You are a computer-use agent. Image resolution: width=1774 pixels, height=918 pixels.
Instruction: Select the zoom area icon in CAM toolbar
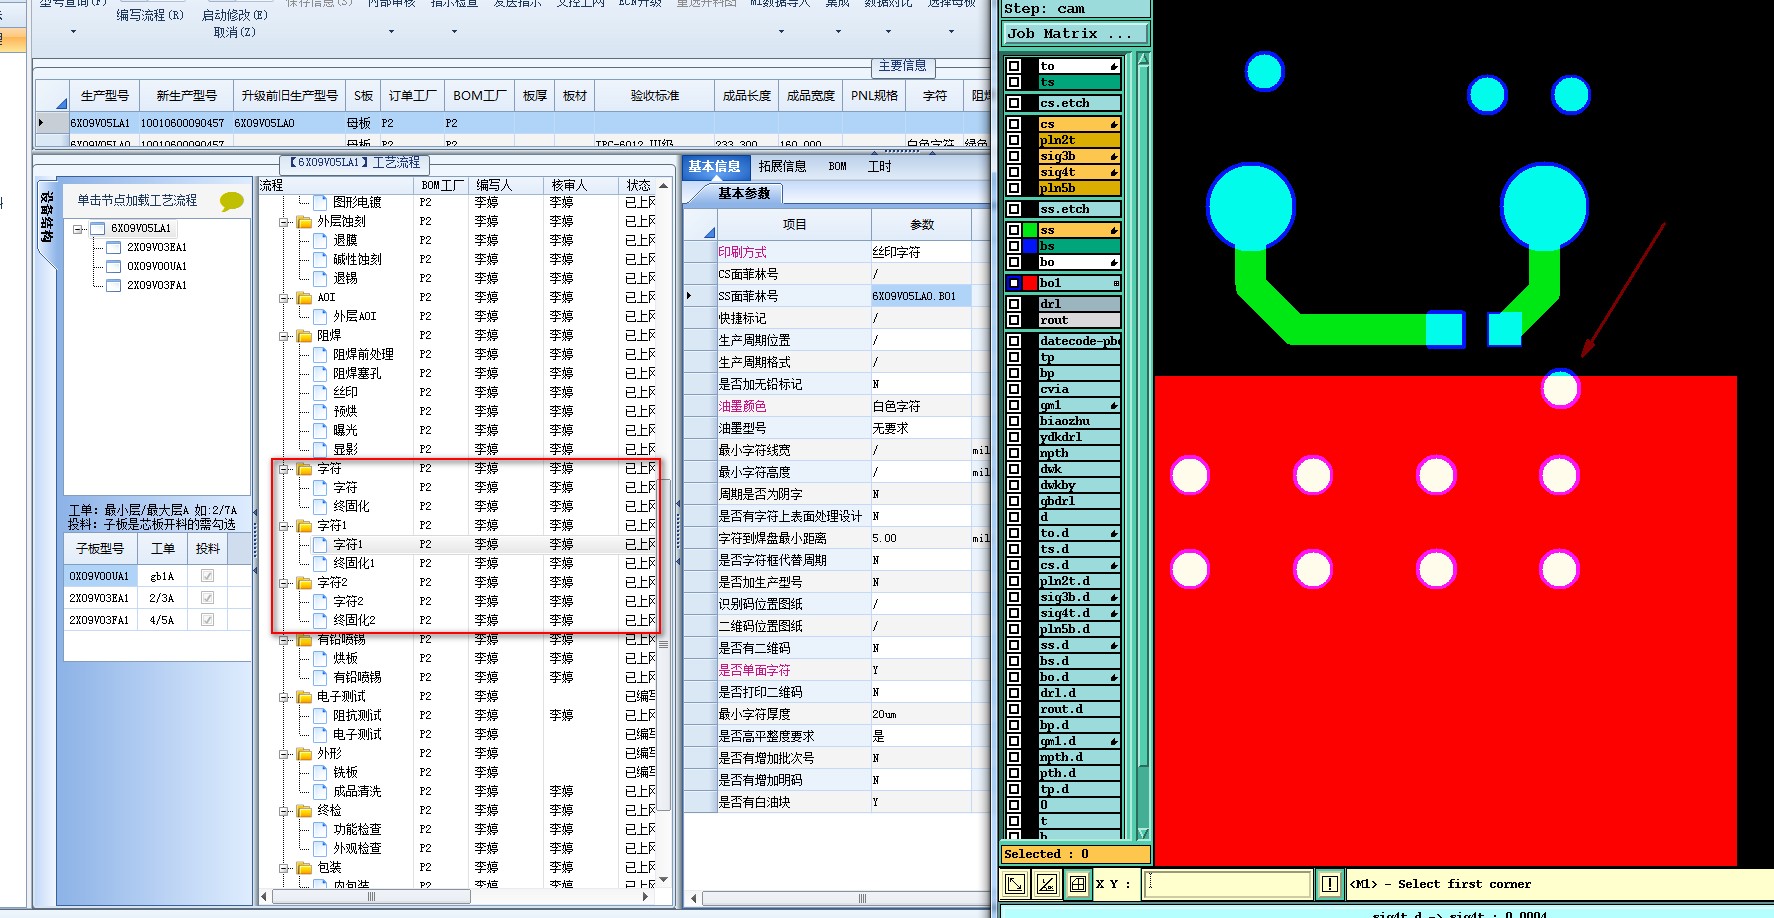pyautogui.click(x=1014, y=884)
